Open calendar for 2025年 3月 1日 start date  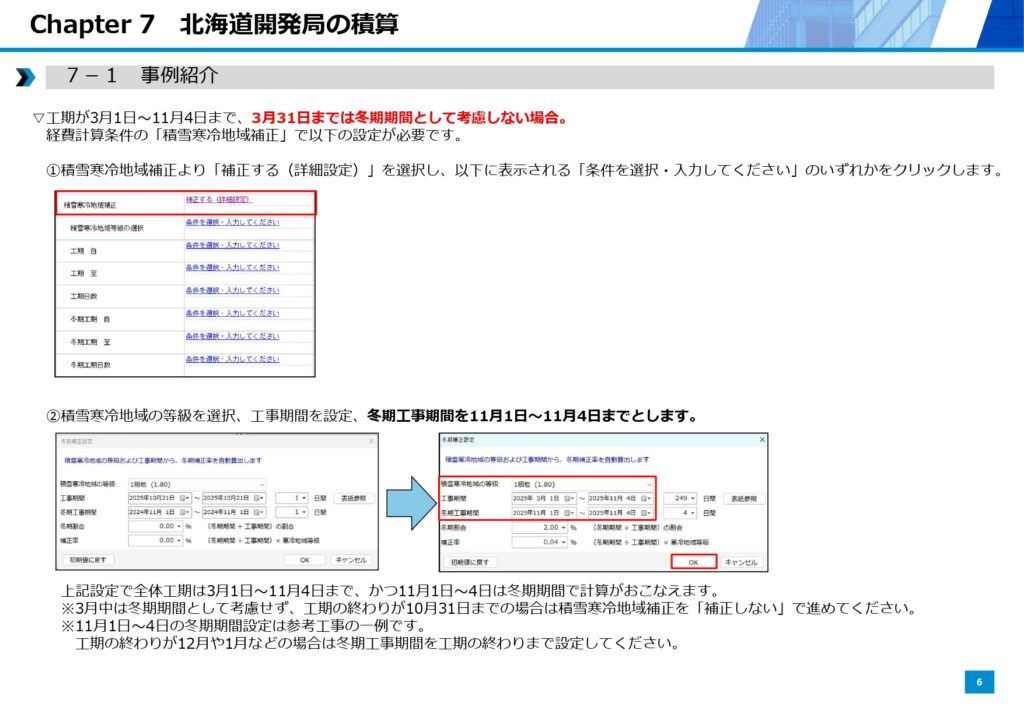(x=568, y=498)
